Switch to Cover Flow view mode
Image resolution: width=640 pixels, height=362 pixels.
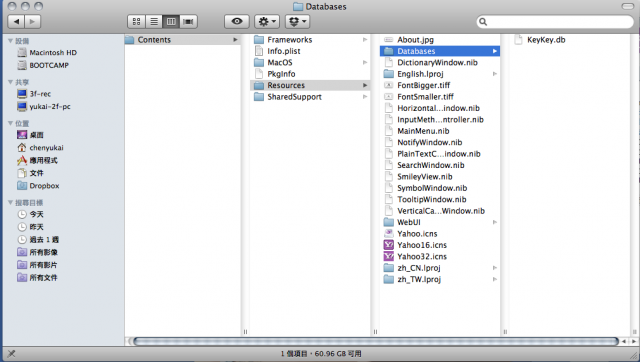189,22
